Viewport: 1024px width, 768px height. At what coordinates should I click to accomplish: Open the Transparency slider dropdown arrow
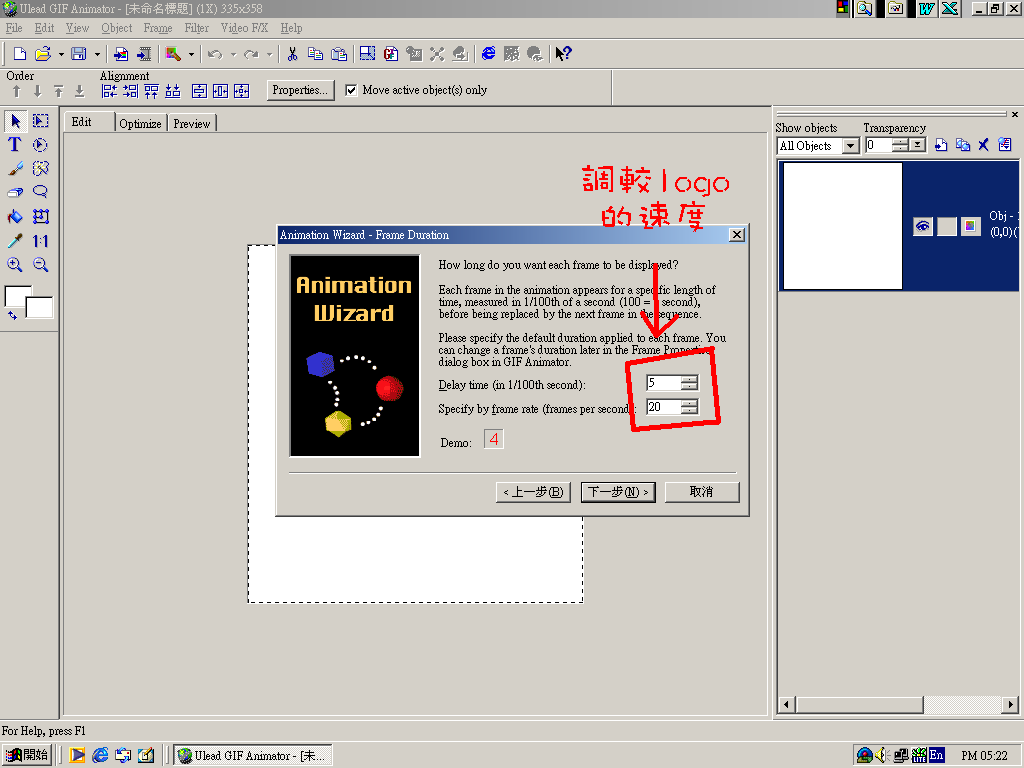coord(918,145)
